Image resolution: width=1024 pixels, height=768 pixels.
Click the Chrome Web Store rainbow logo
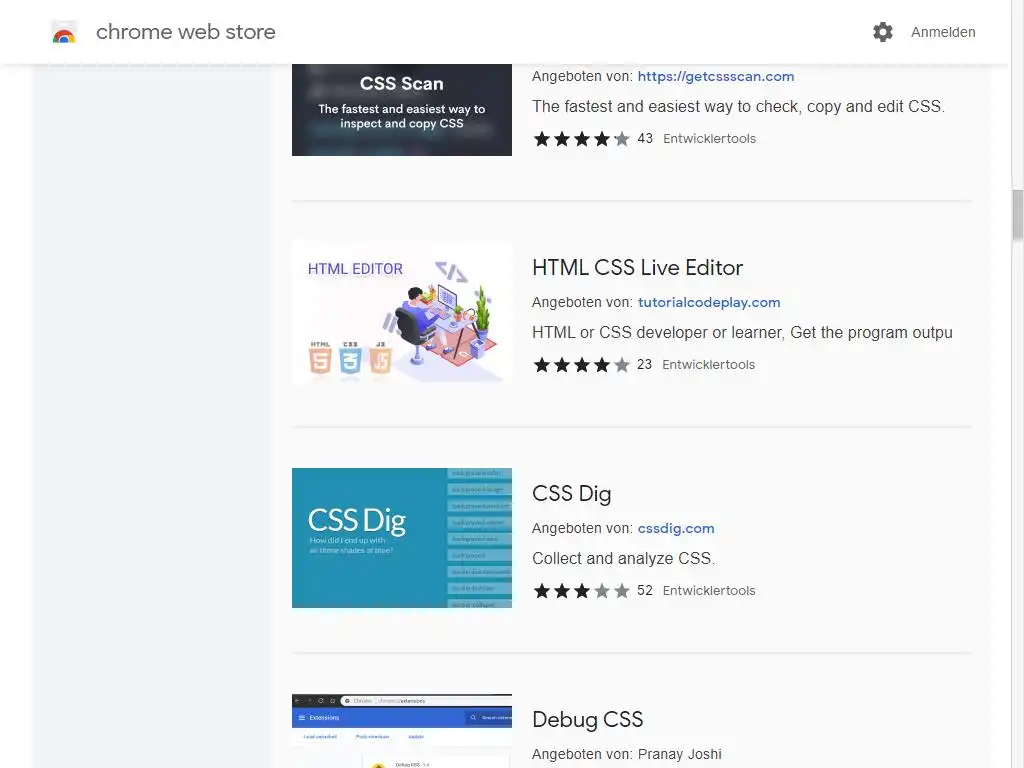(64, 32)
